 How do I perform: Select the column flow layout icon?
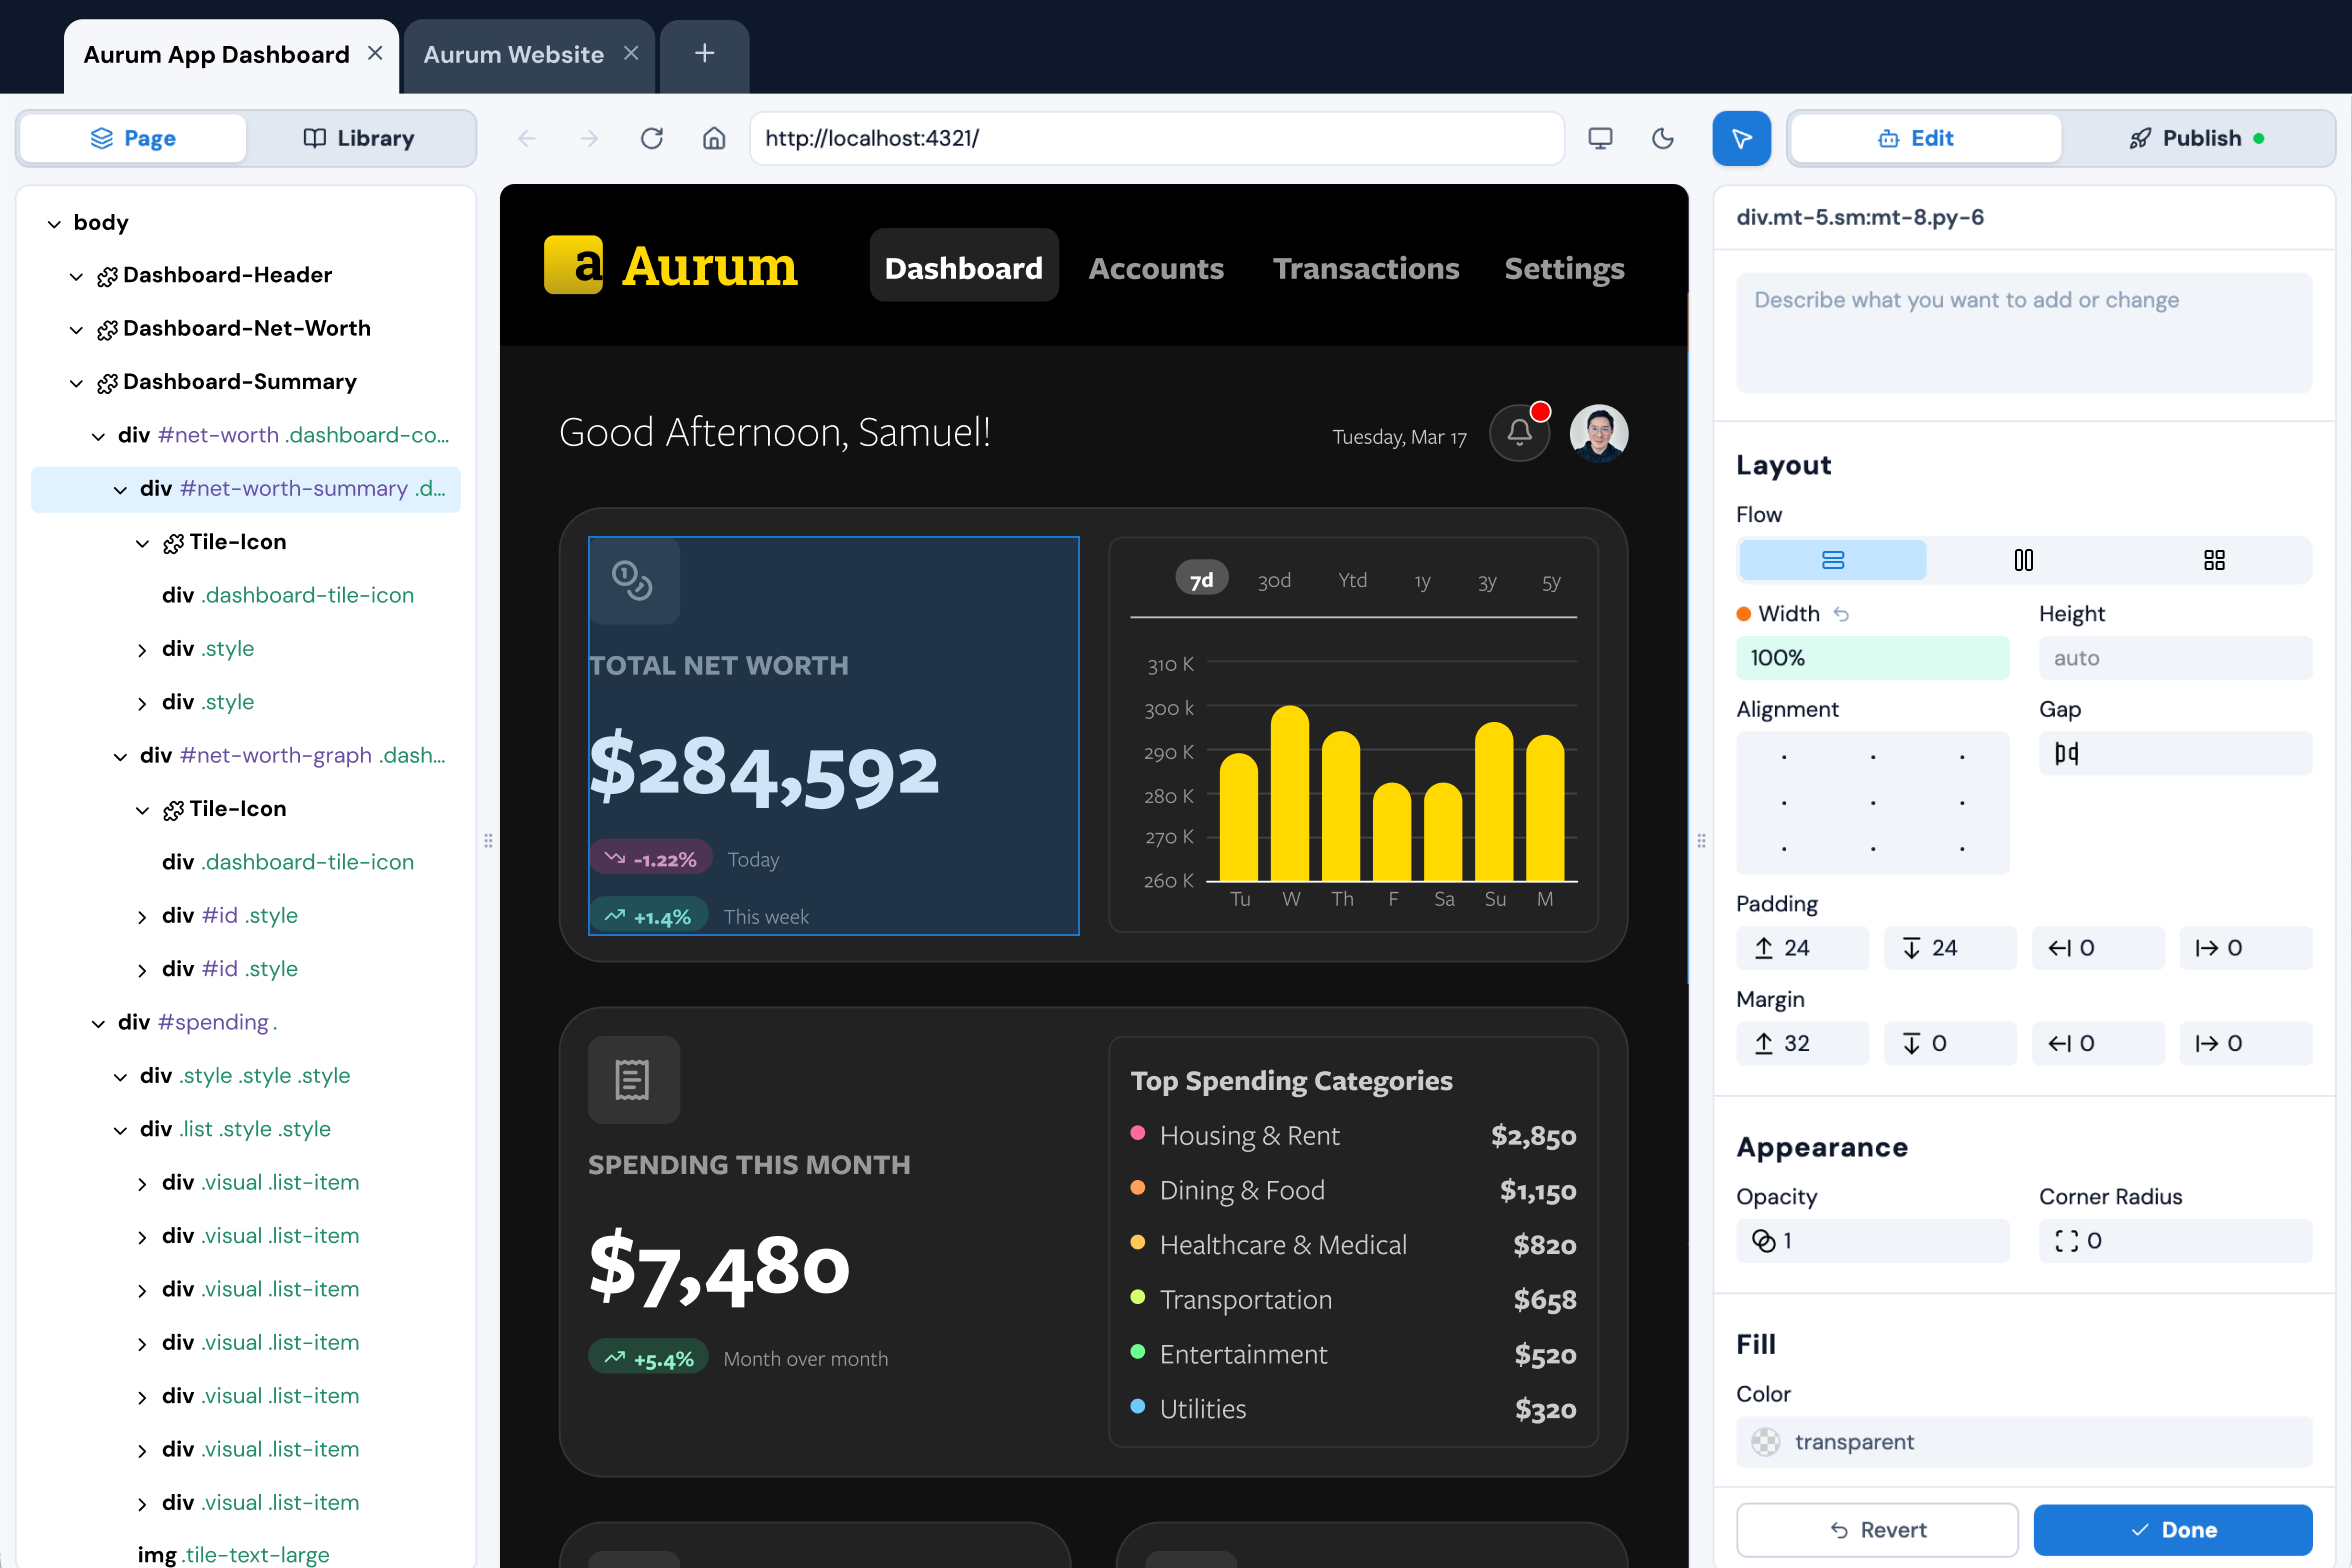2023,560
